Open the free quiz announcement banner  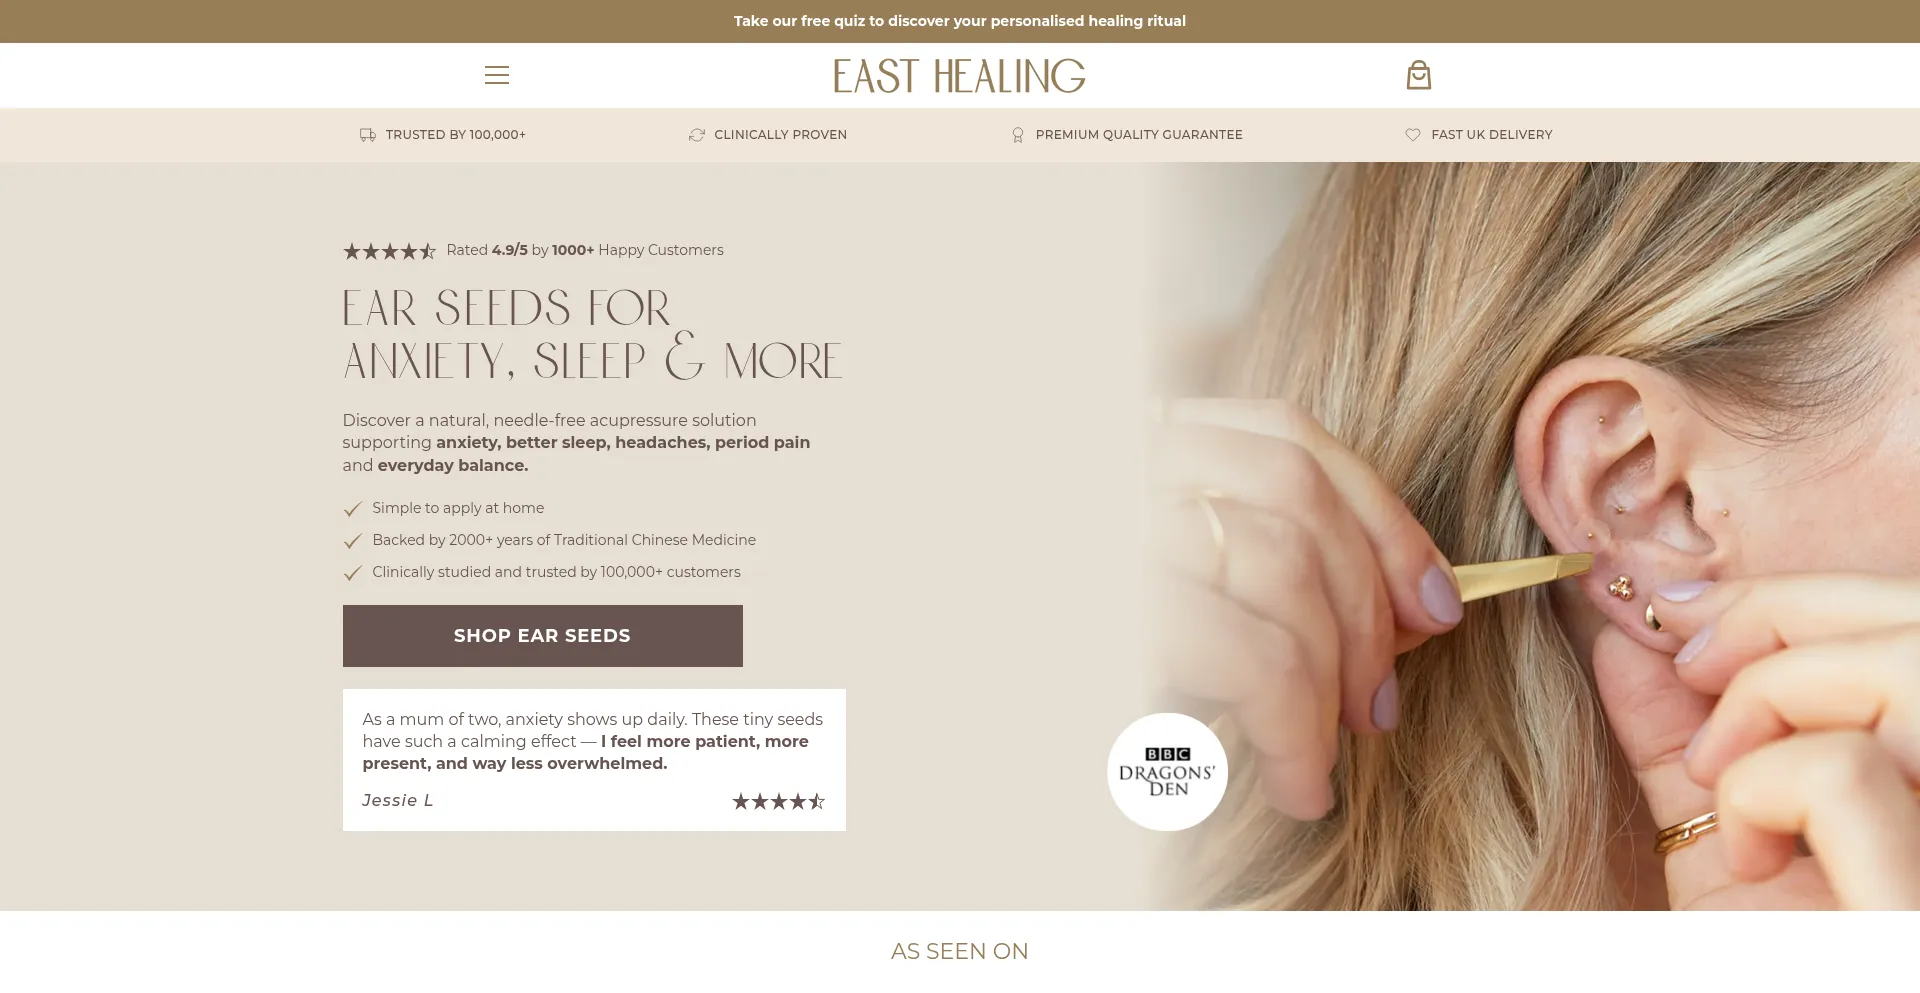[x=960, y=21]
